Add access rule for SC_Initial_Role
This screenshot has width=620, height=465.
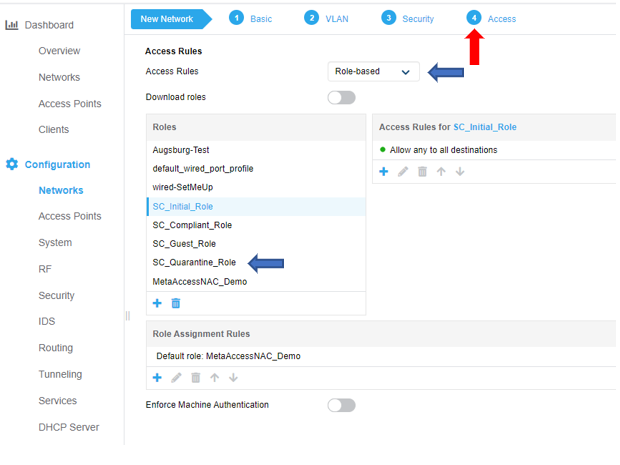384,172
